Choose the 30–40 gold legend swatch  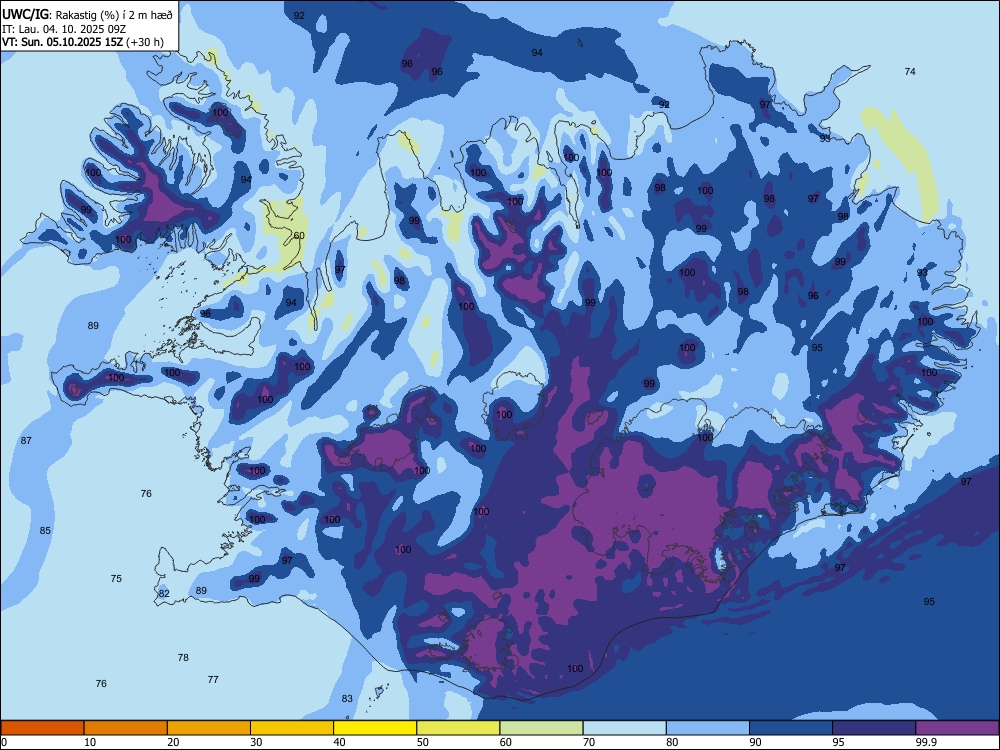click(292, 728)
